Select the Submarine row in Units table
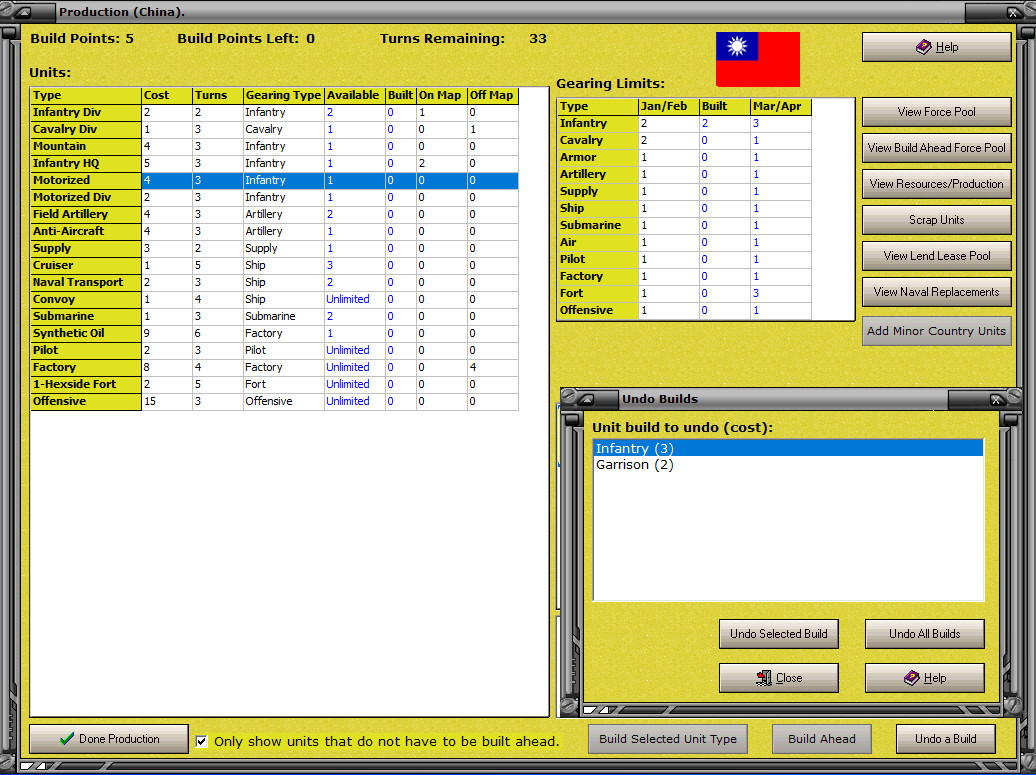1036x775 pixels. pyautogui.click(x=274, y=316)
